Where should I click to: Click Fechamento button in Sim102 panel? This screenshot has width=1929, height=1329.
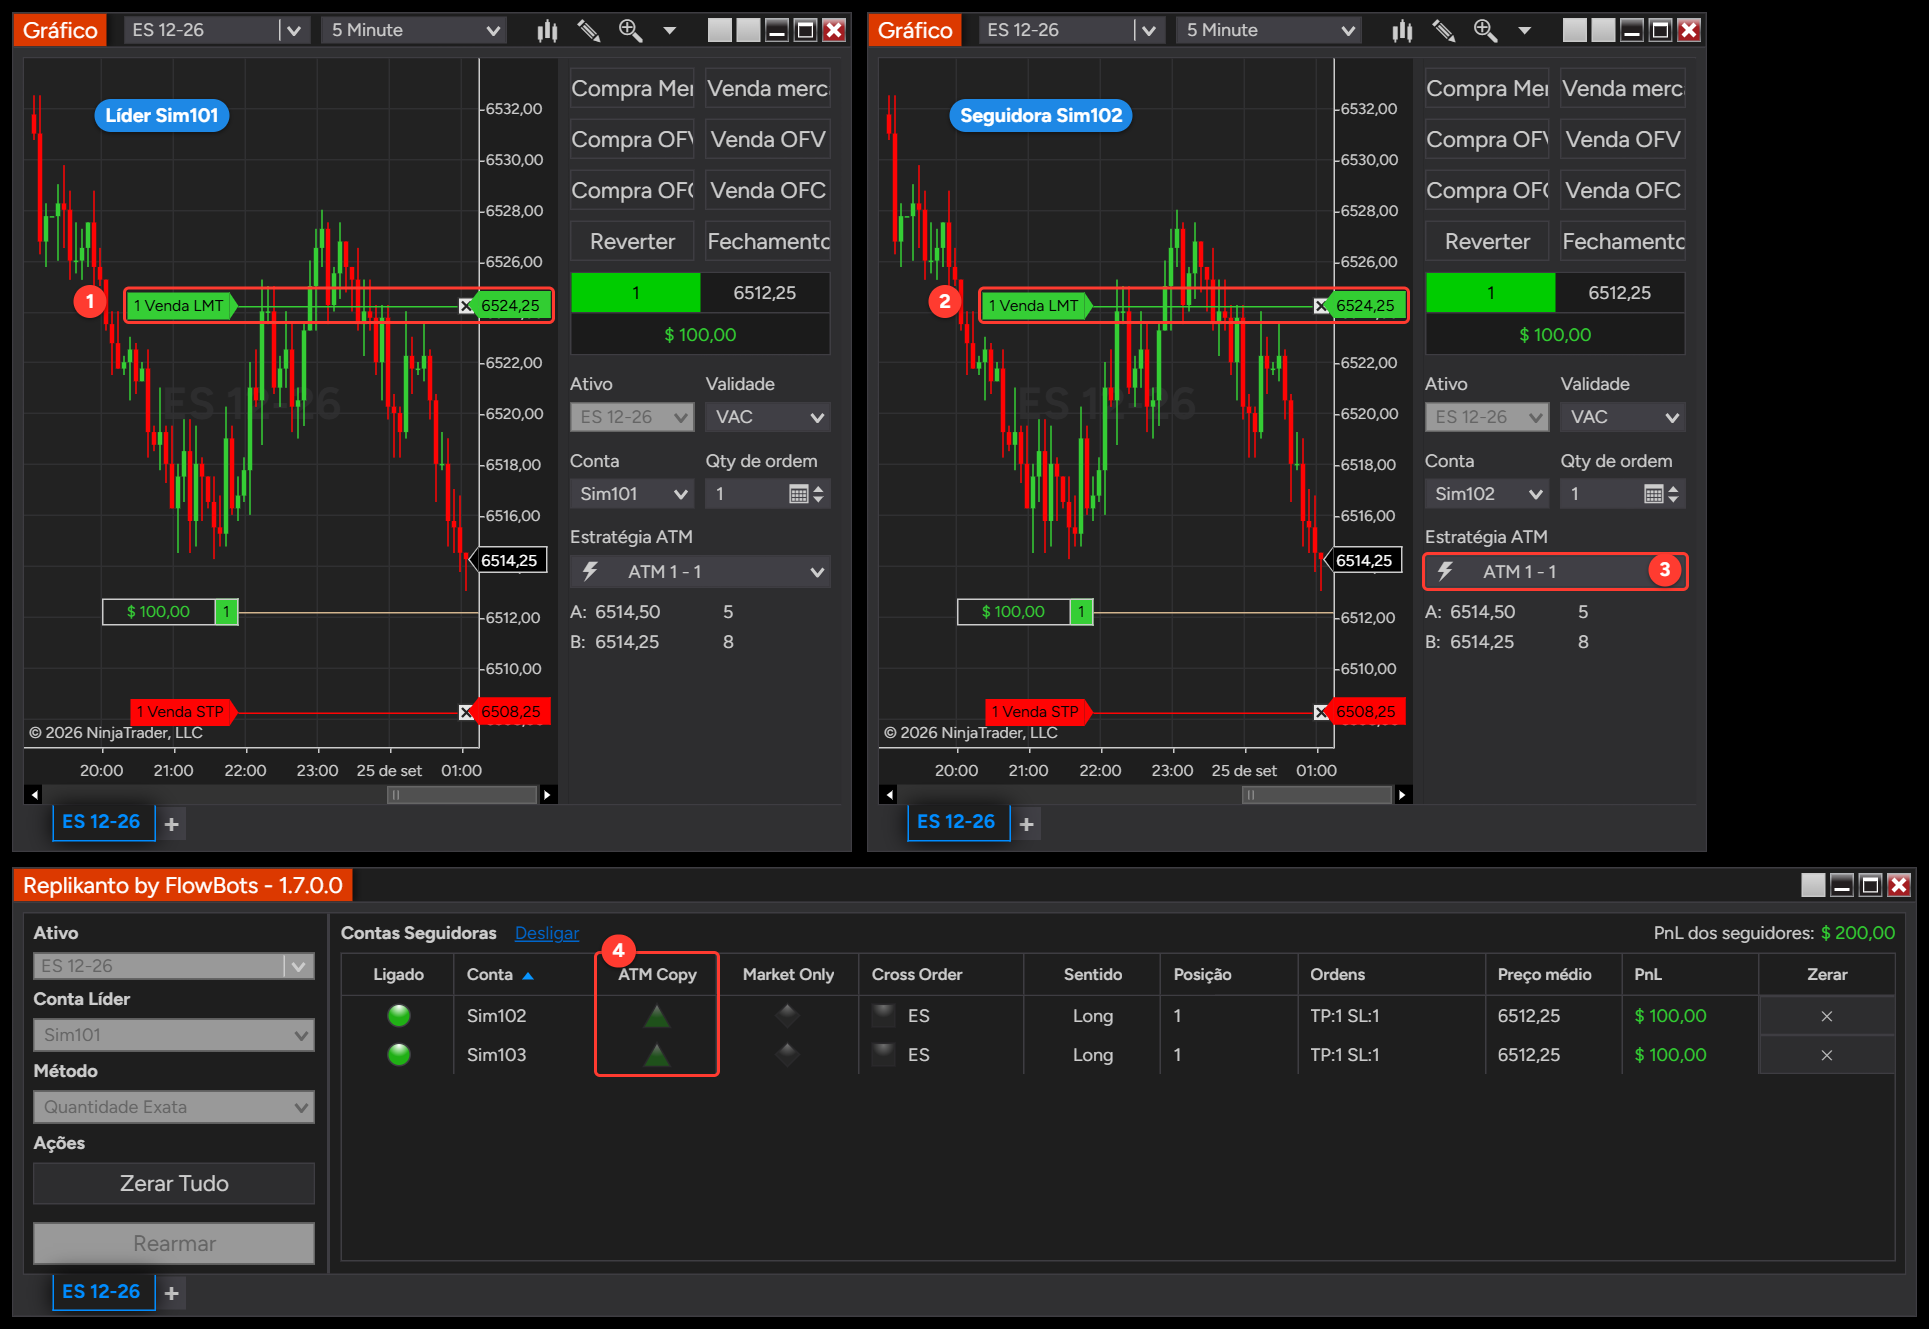tap(1623, 242)
